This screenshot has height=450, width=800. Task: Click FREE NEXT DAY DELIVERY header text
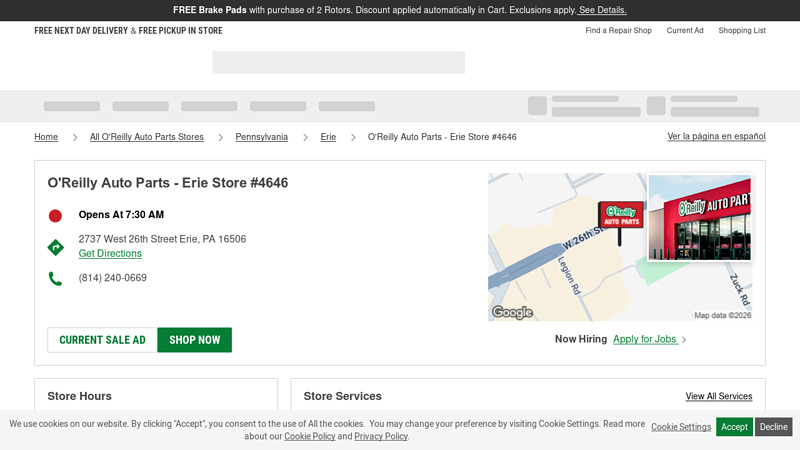[81, 31]
